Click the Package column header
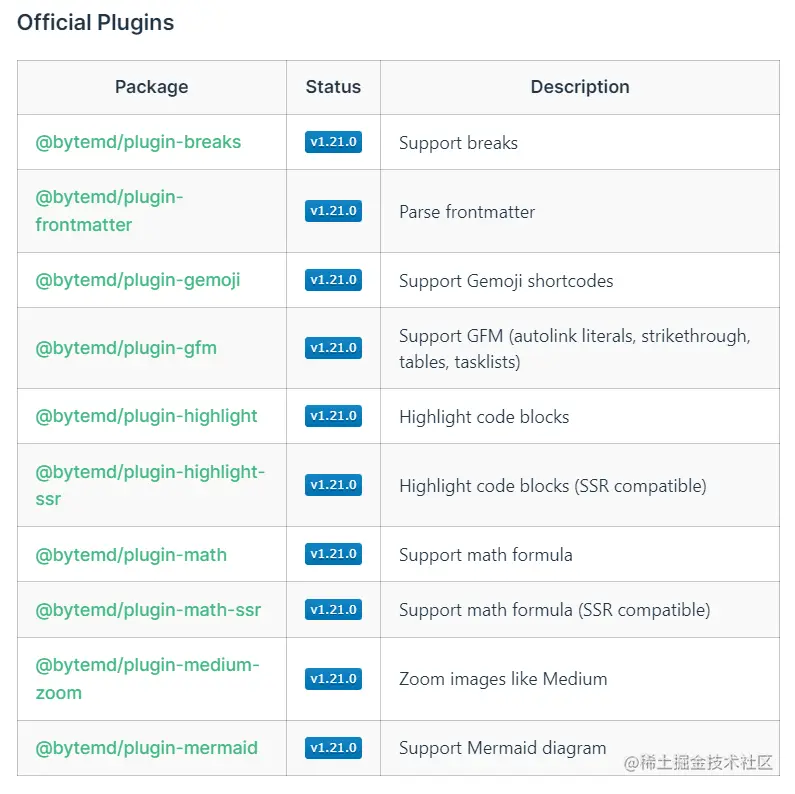Viewport: 795px width, 794px height. (x=151, y=87)
